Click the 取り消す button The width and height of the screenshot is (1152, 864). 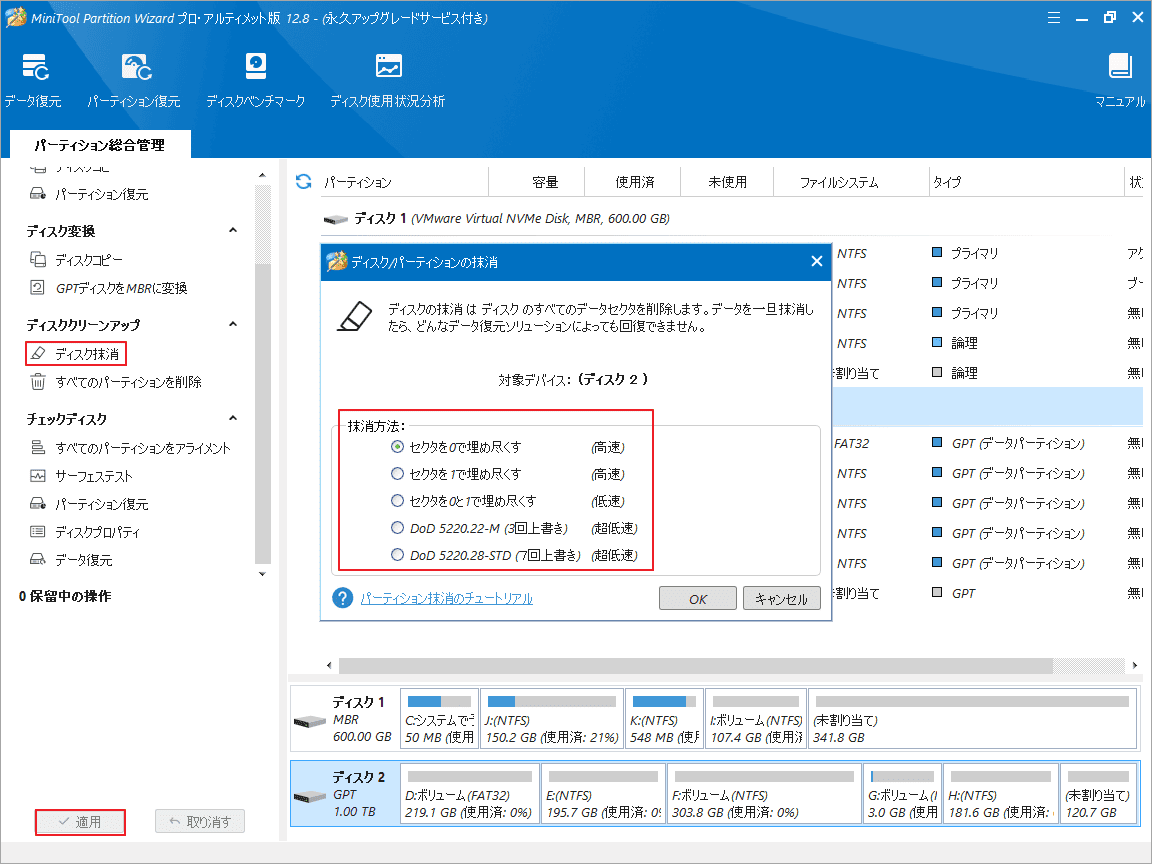point(200,822)
